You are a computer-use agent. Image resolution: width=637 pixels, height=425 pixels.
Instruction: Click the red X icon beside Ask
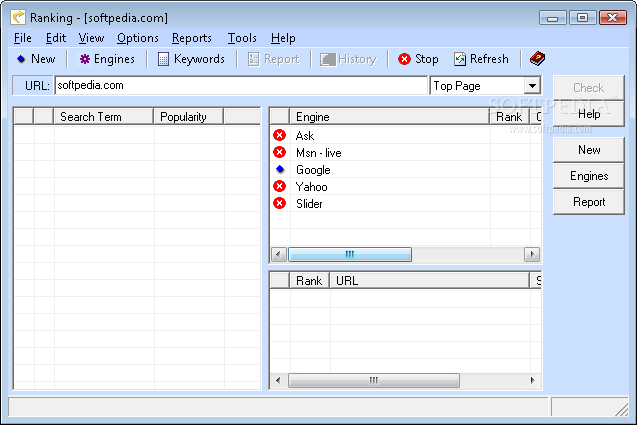click(280, 135)
